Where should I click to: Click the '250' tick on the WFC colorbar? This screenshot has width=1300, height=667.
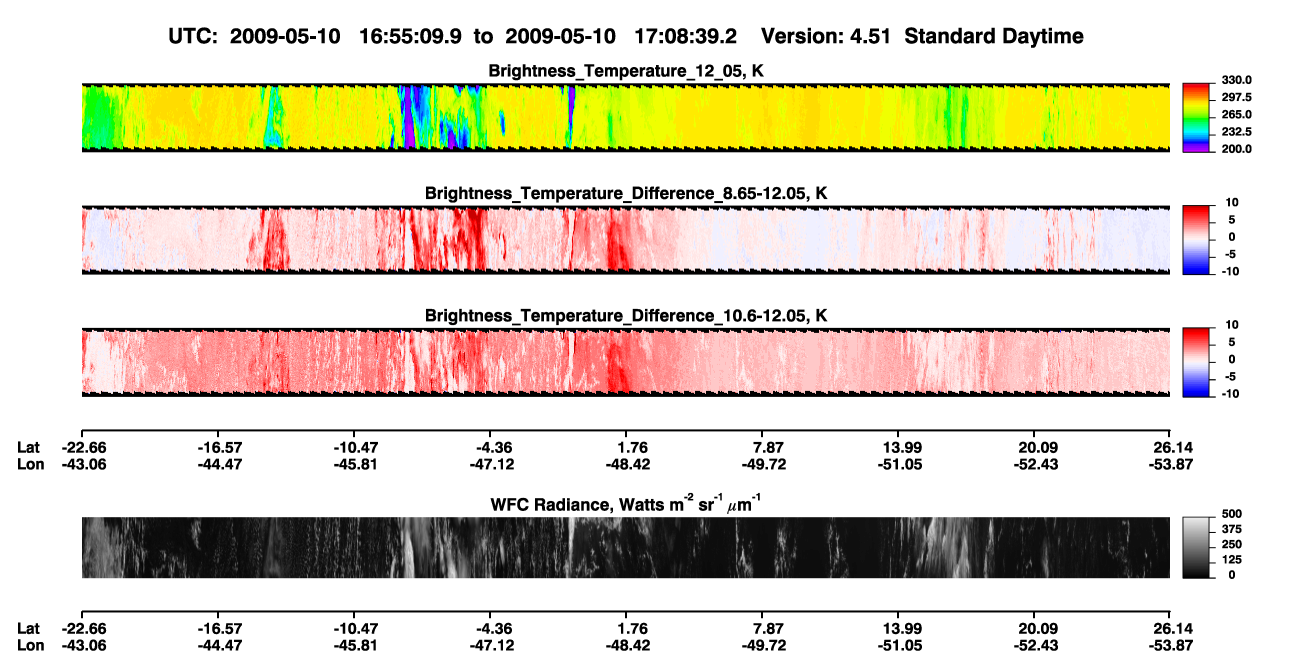[x=1234, y=544]
